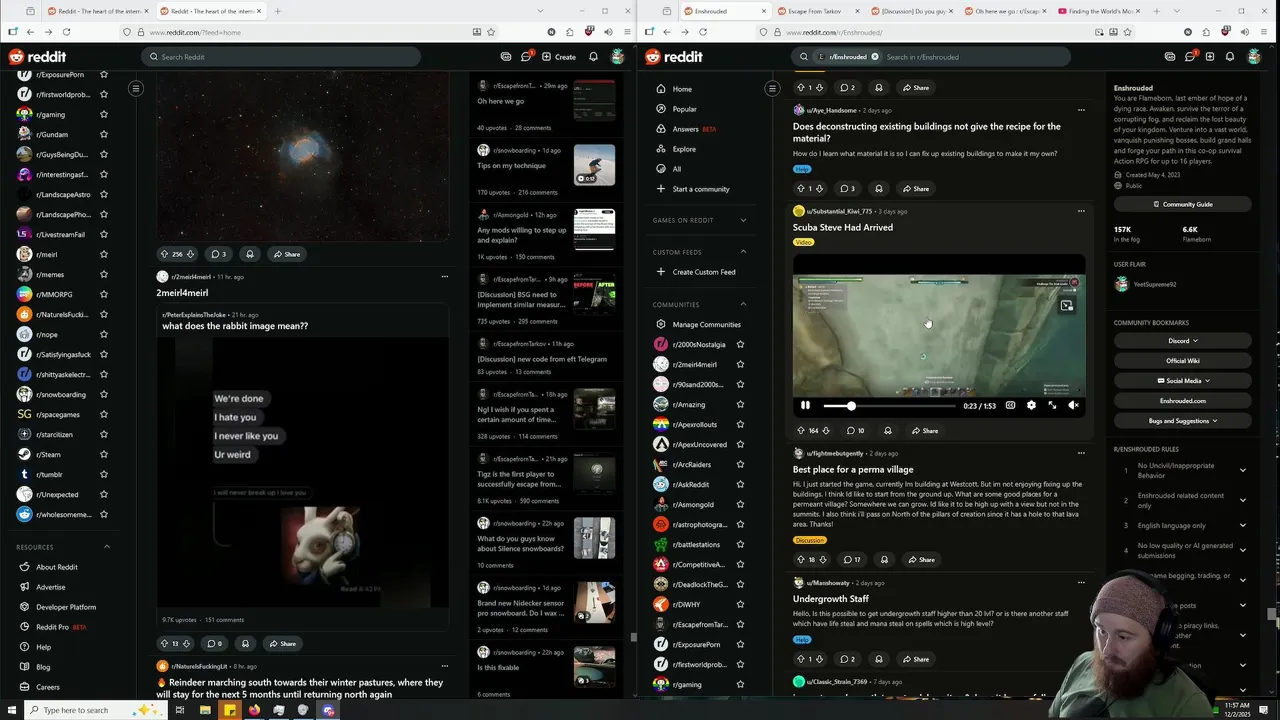Image resolution: width=1280 pixels, height=720 pixels.
Task: Click the create post plus icon in the r/Enshrouded window
Action: 1210,57
